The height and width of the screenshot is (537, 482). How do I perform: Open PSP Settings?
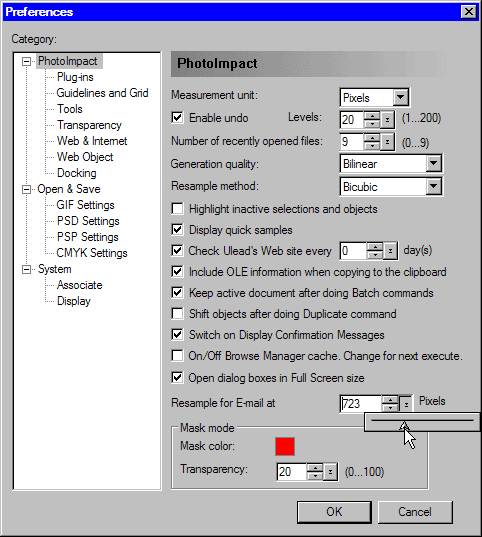coord(88,237)
